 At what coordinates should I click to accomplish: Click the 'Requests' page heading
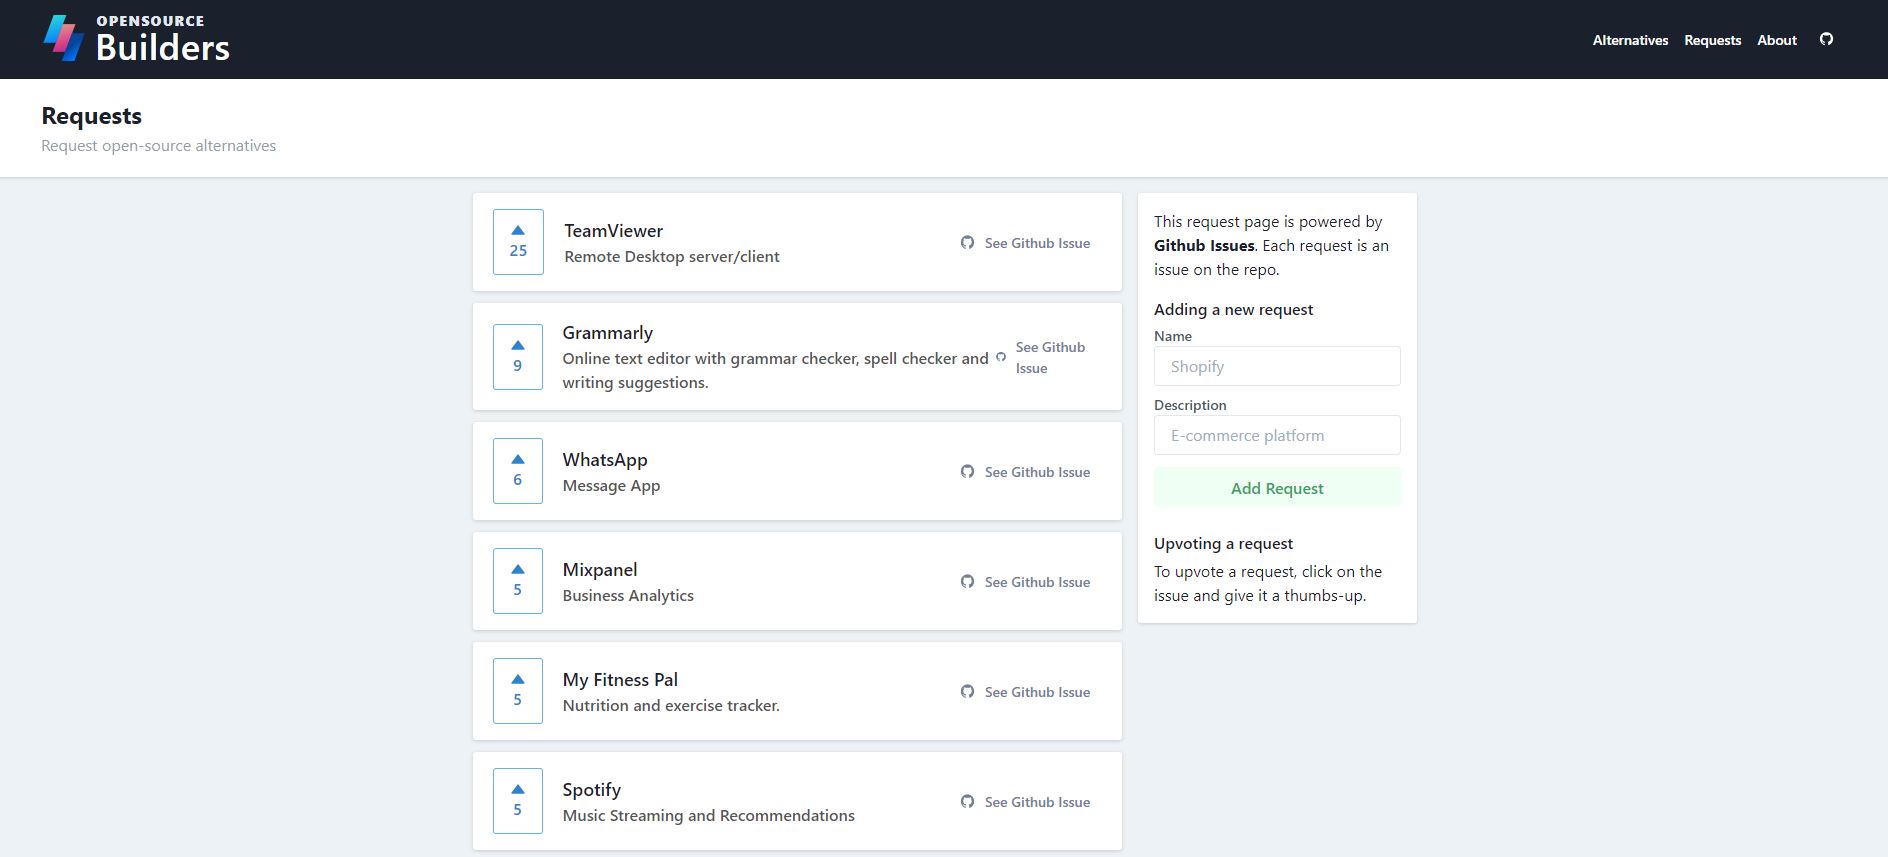tap(92, 116)
